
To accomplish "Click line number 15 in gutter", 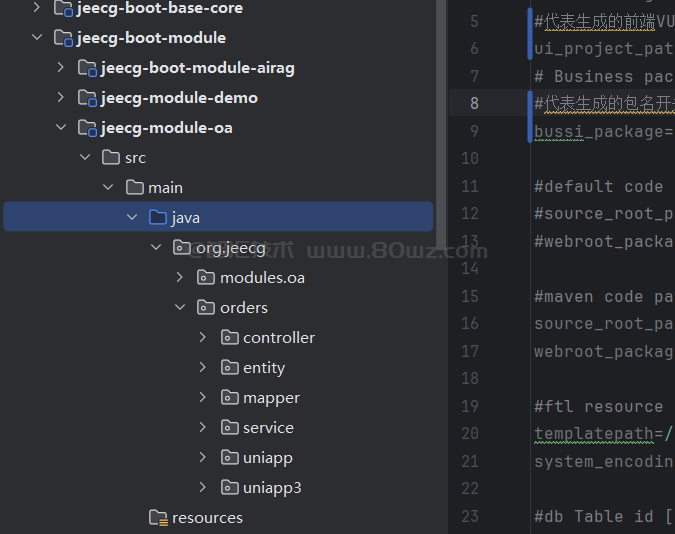I will (470, 296).
